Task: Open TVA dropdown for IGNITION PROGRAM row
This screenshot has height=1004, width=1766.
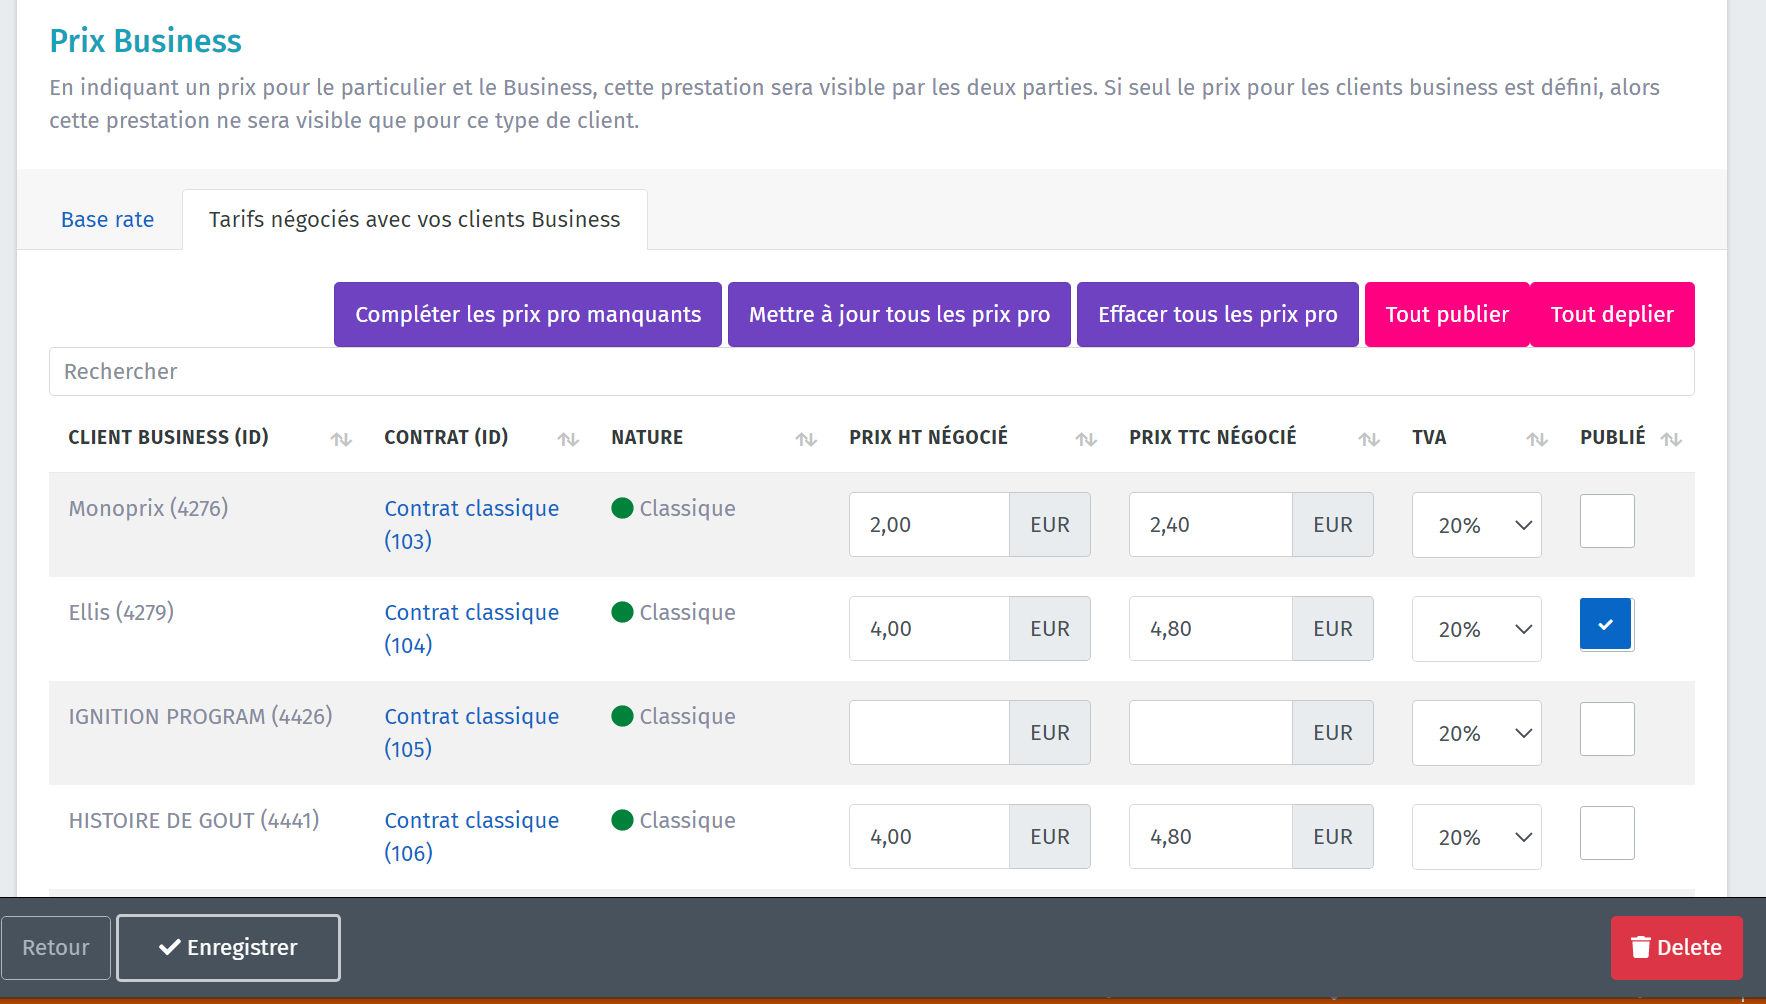Action: click(x=1476, y=733)
